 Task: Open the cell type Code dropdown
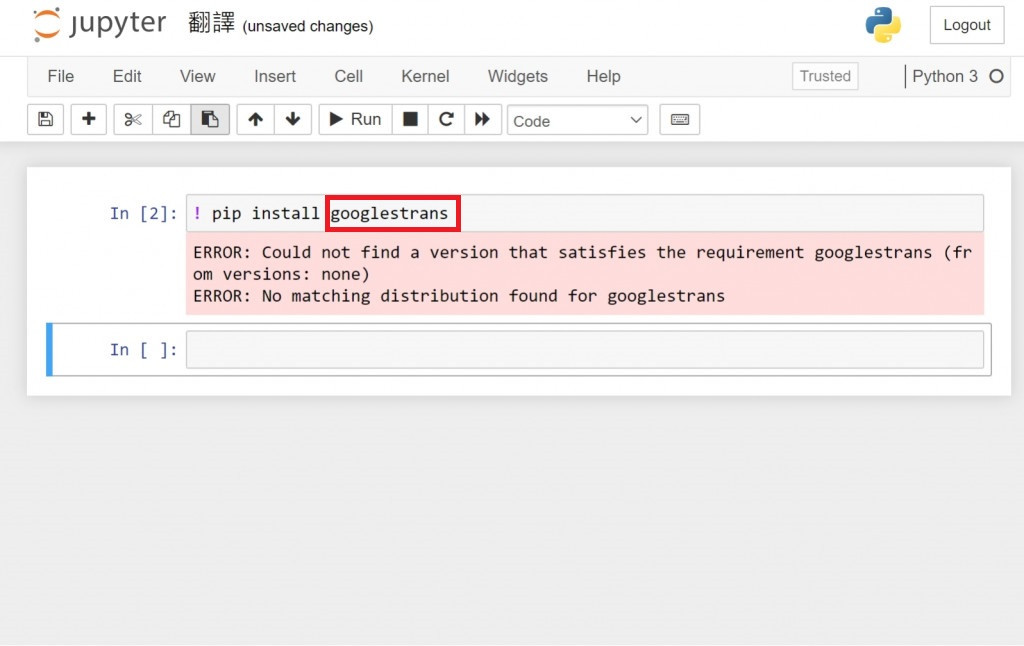tap(577, 120)
